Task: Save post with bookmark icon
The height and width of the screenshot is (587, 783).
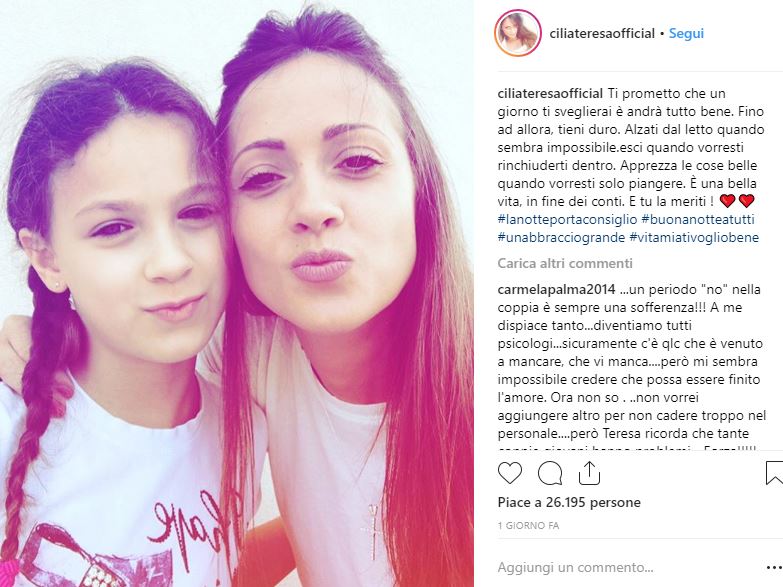Action: tap(775, 473)
